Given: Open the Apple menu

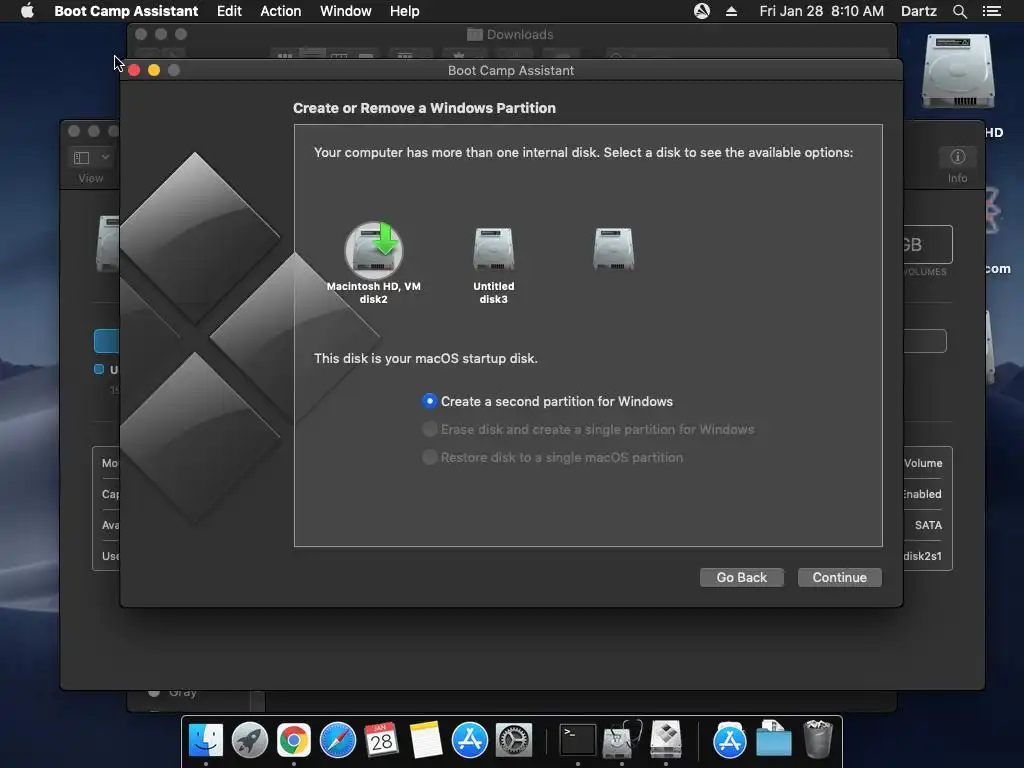Looking at the screenshot, I should click(x=27, y=11).
